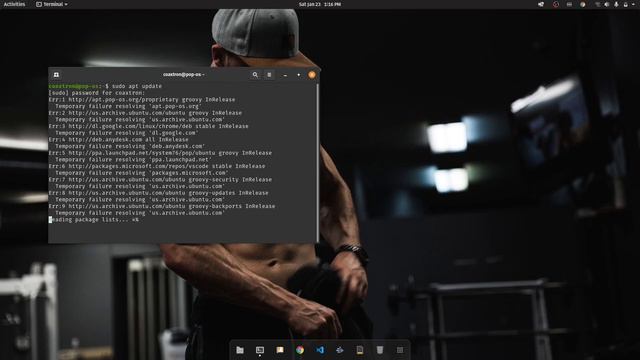Click the 'sudo apt update' command text
The image size is (640, 360).
pyautogui.click(x=137, y=86)
